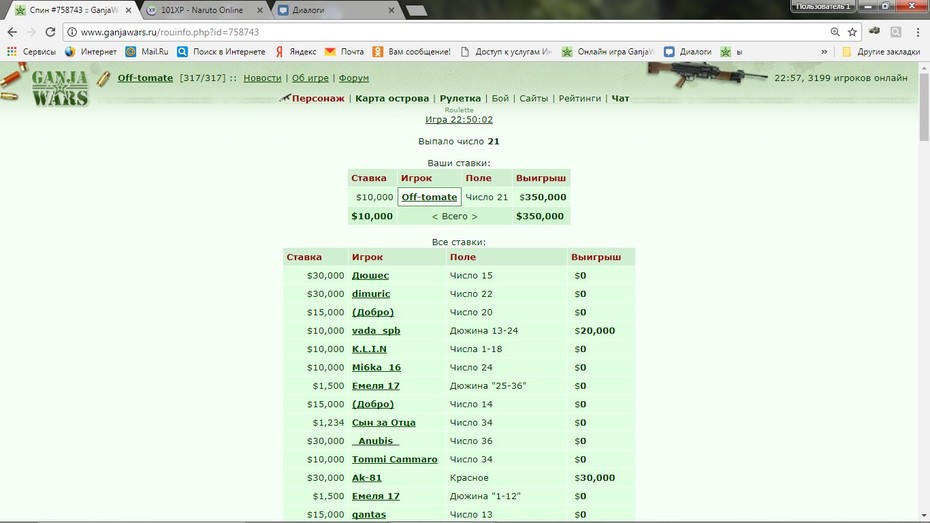Open a new tab with the new-tab button
This screenshot has height=523, width=930.
(x=416, y=11)
